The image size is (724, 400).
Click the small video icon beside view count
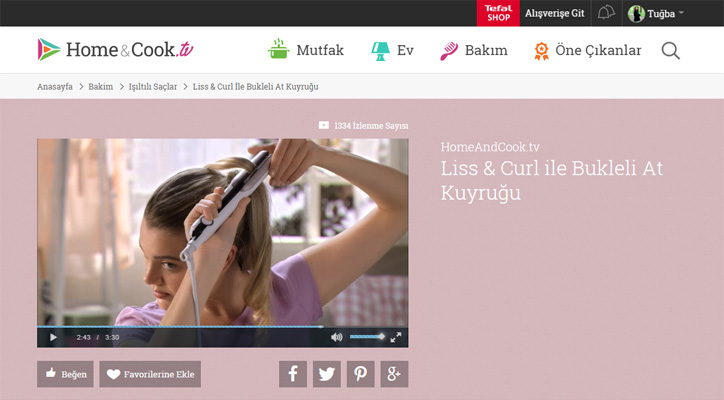pyautogui.click(x=324, y=125)
